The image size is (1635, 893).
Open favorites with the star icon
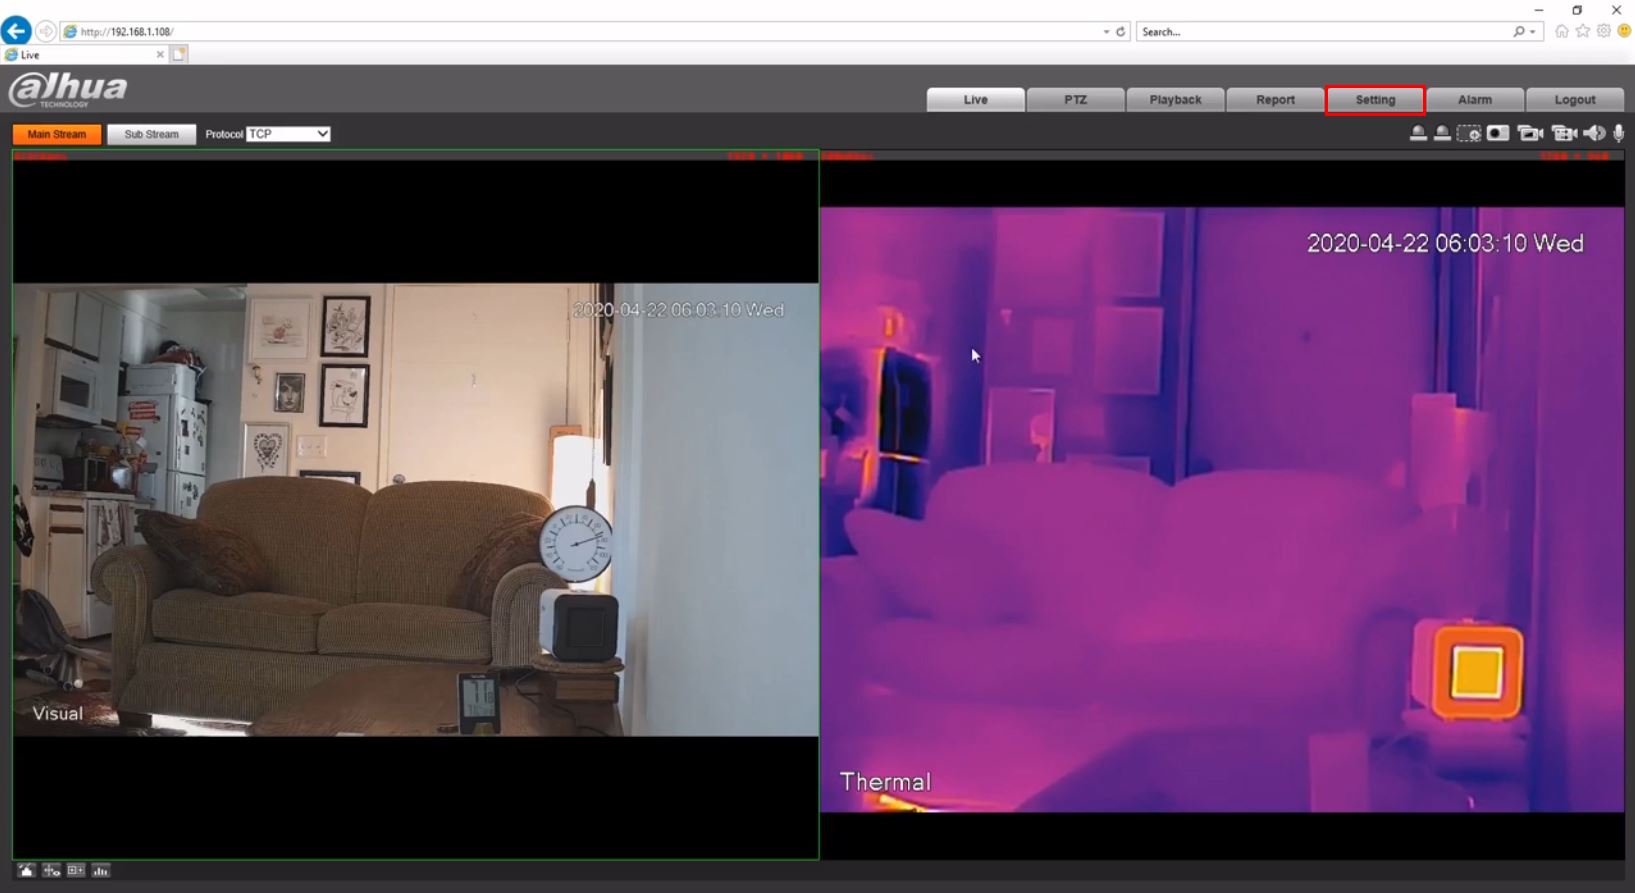pos(1583,31)
